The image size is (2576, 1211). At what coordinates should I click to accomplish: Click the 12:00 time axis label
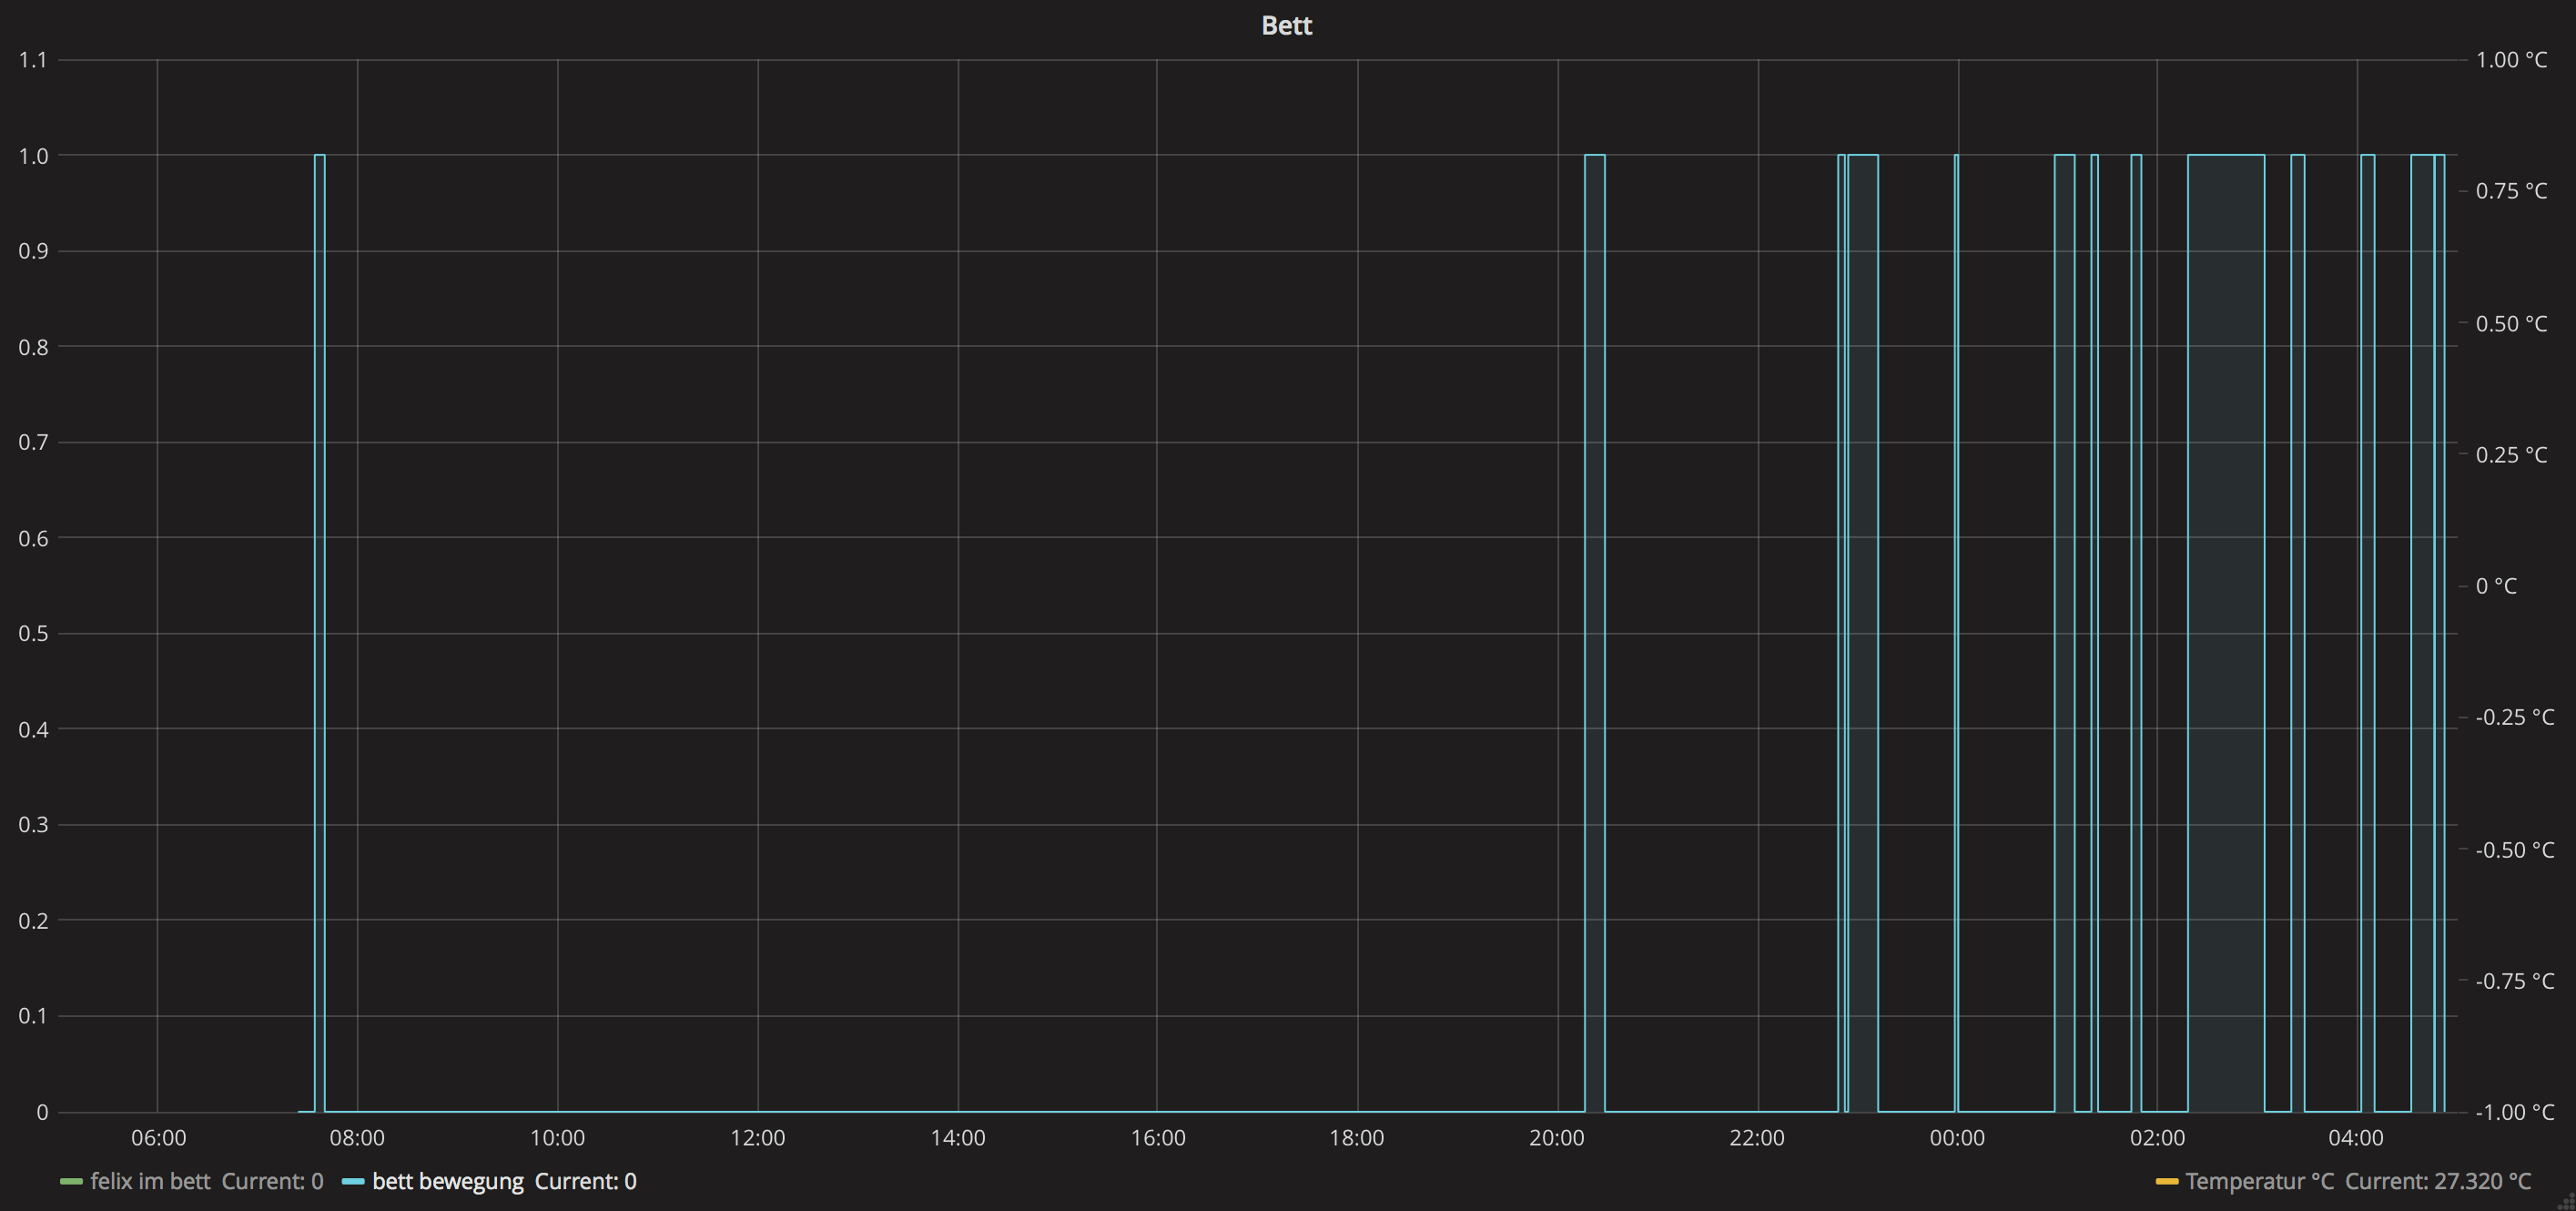(x=757, y=1138)
